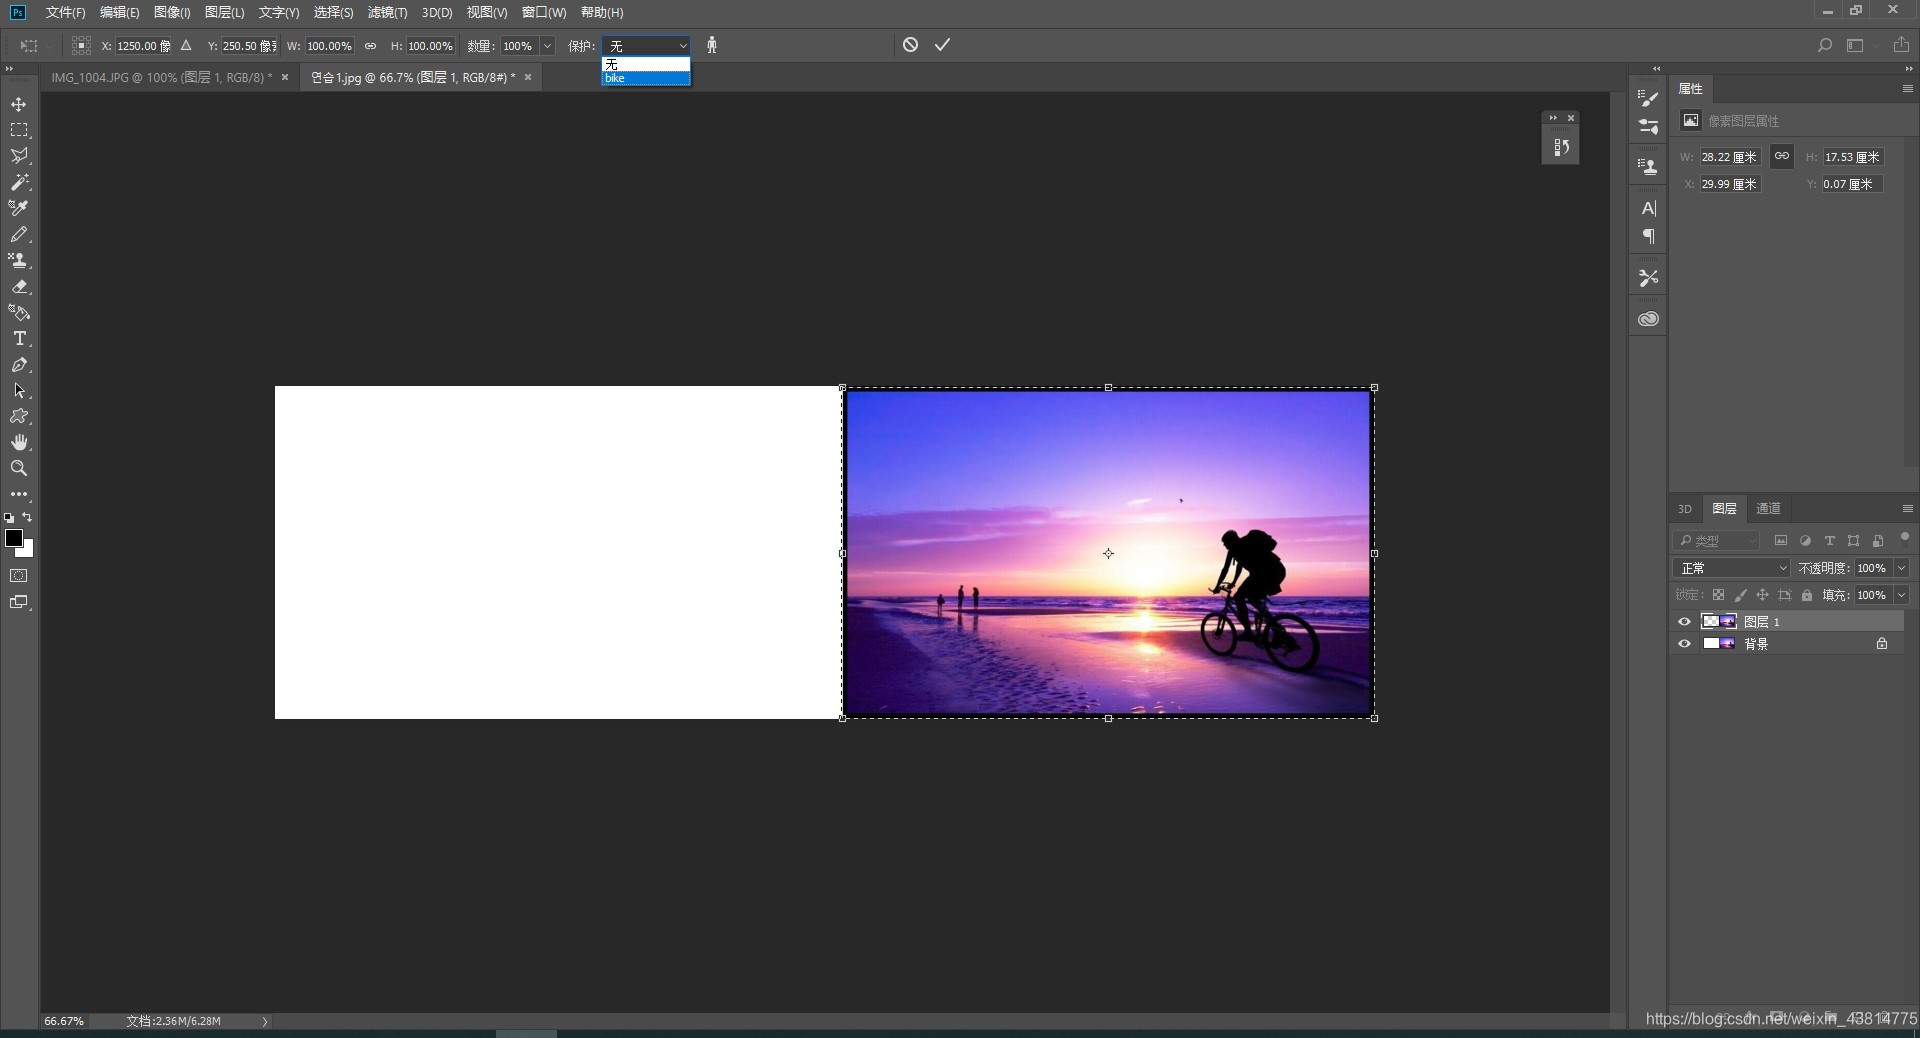Image resolution: width=1928 pixels, height=1038 pixels.
Task: Open the Character panel icon
Action: pyautogui.click(x=1649, y=208)
